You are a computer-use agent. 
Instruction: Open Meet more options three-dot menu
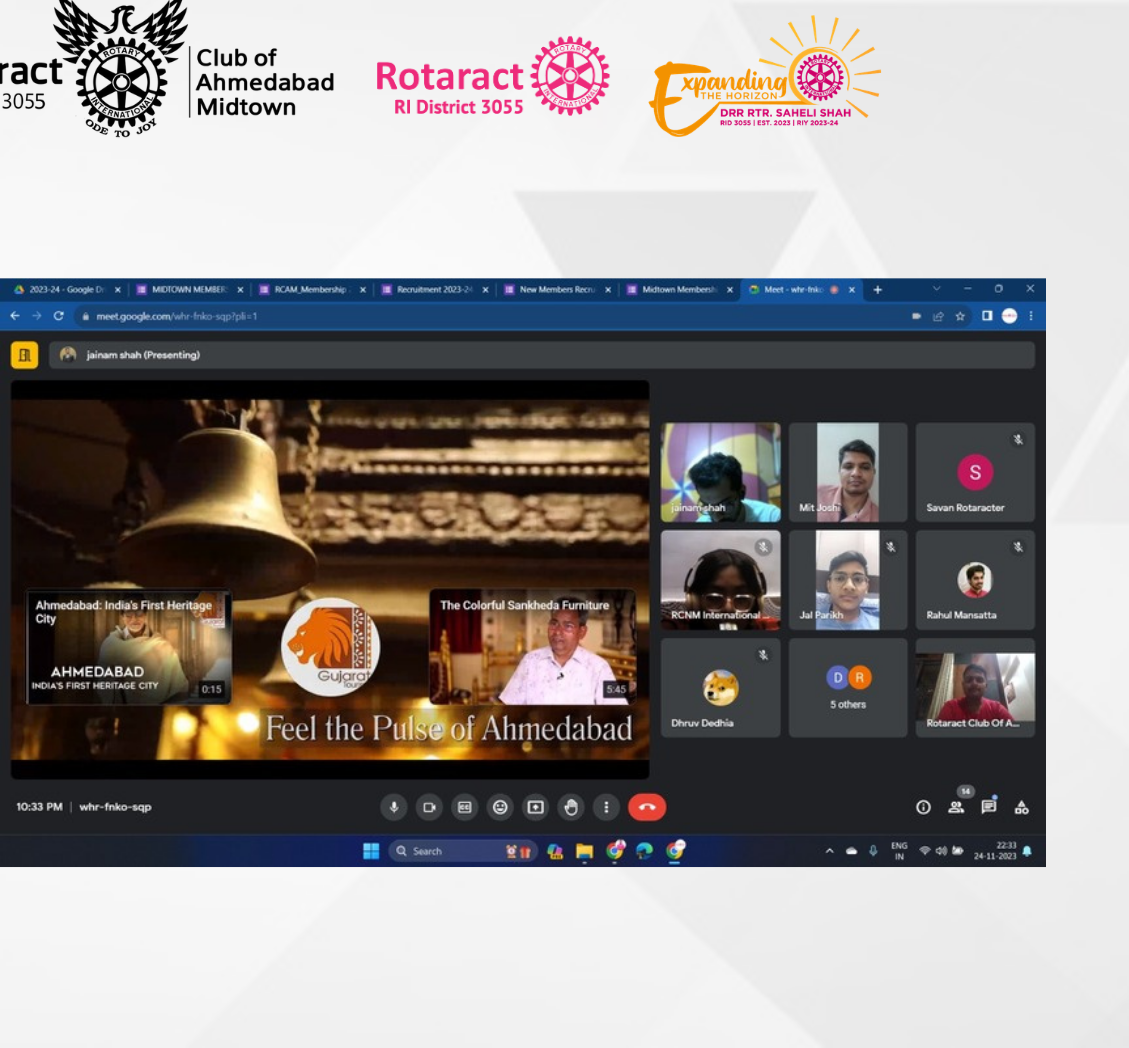click(x=606, y=807)
